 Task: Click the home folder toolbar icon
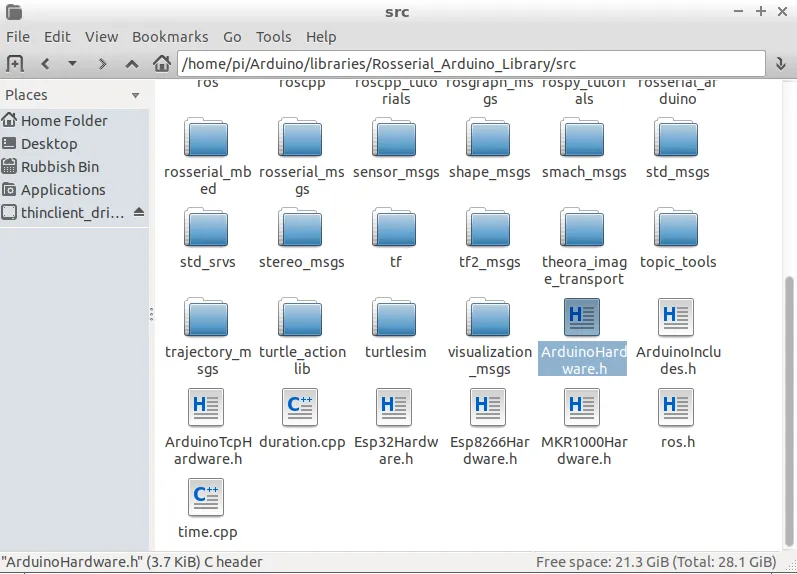[x=161, y=63]
